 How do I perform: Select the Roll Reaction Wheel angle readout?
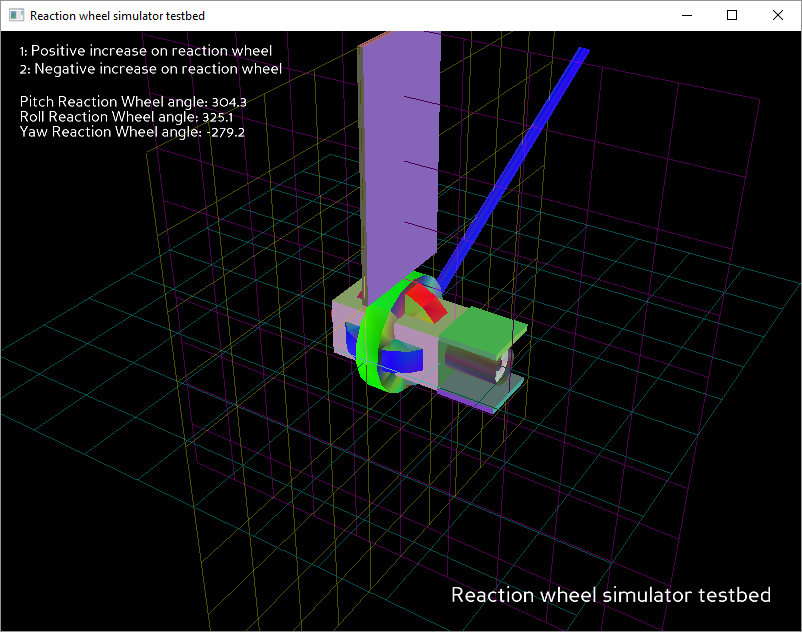click(x=126, y=117)
